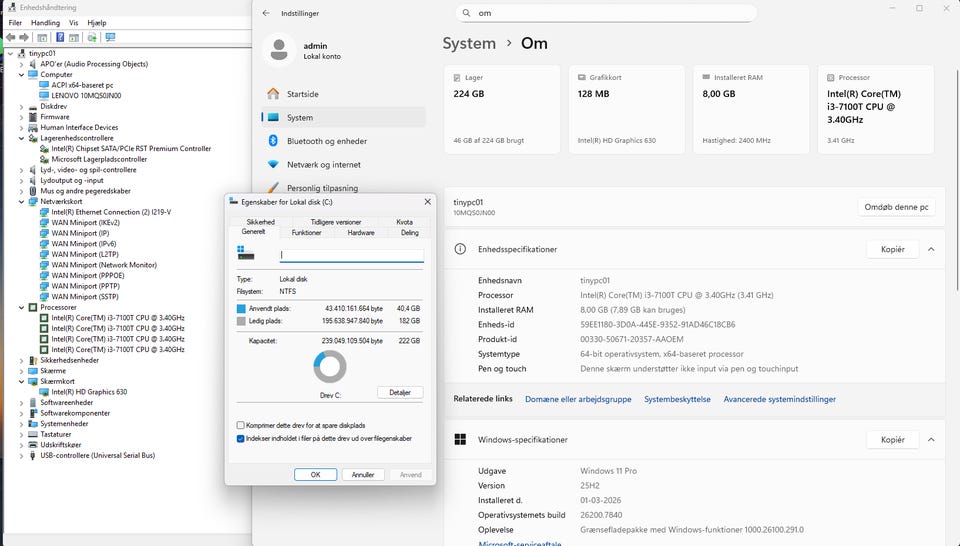Click the Startside home icon in Settings

tap(272, 93)
